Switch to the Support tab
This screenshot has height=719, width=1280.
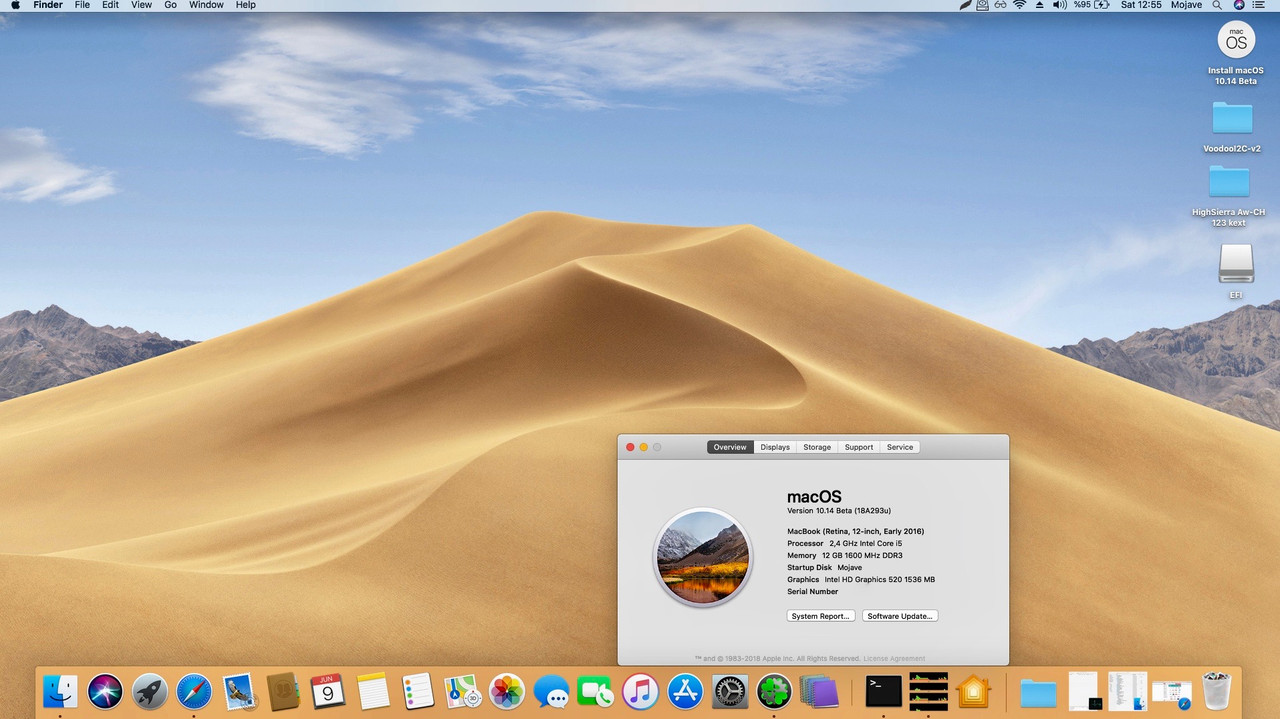pyautogui.click(x=859, y=447)
